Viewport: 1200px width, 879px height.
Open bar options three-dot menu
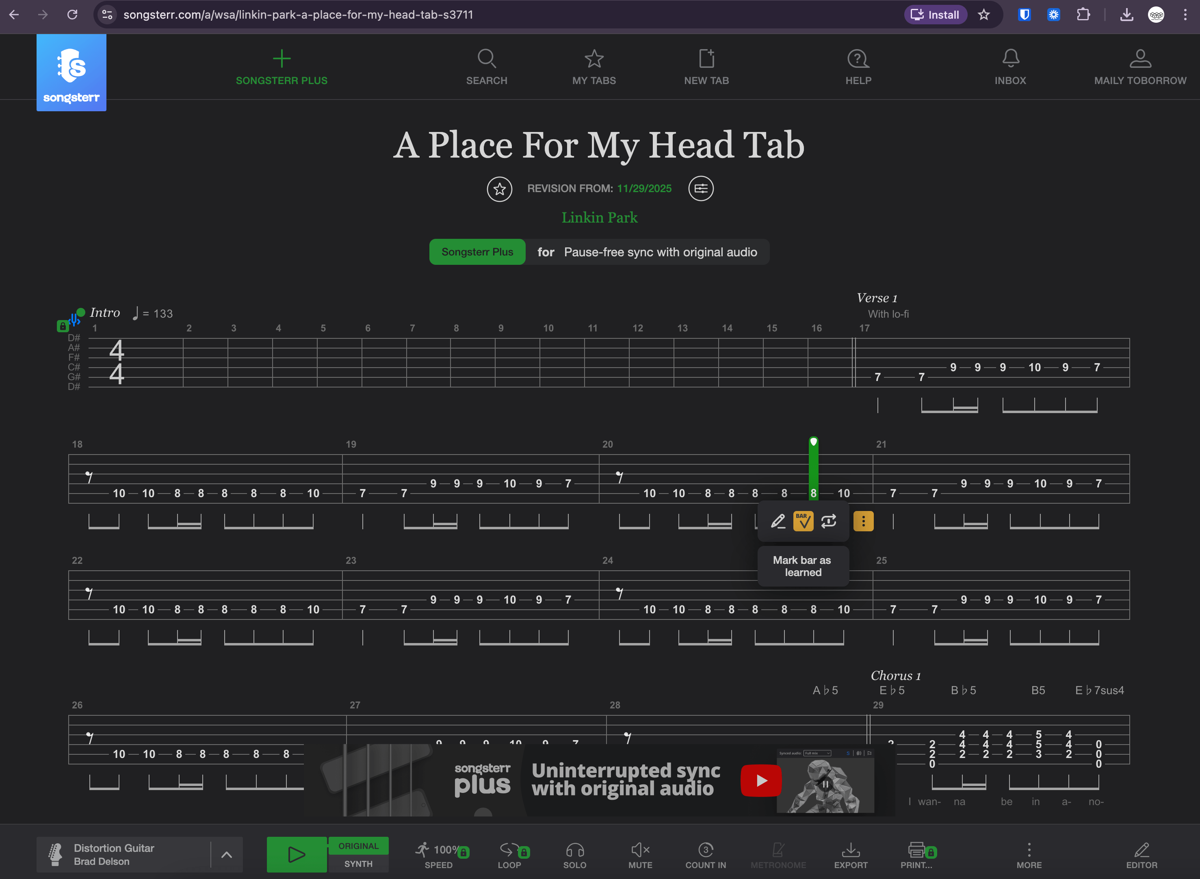[x=863, y=521]
